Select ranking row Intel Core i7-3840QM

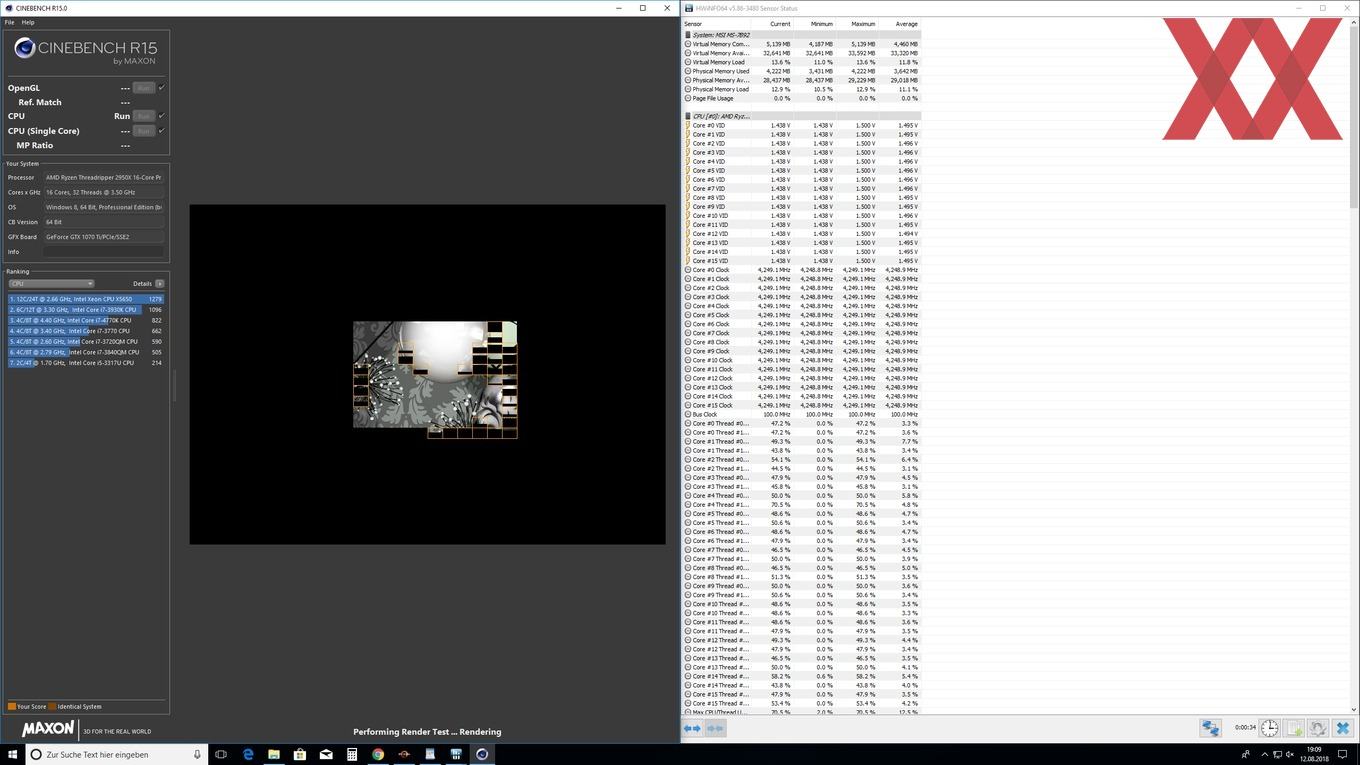tap(86, 352)
